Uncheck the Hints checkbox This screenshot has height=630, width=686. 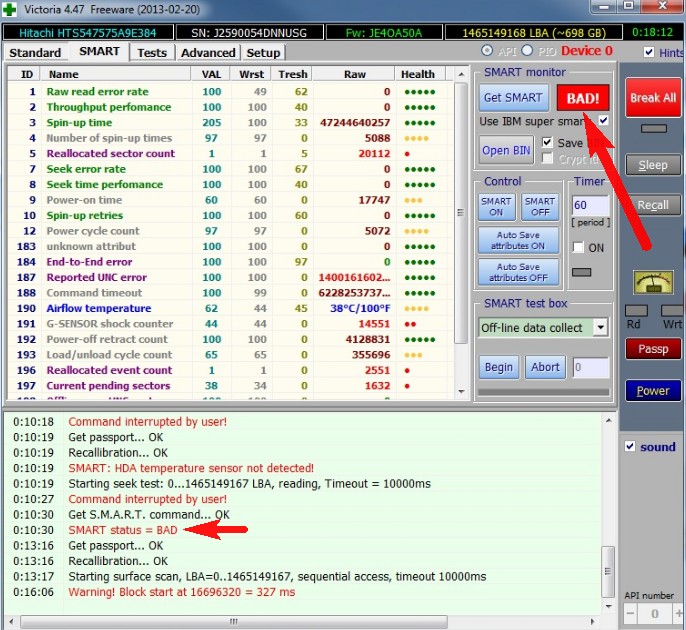click(x=650, y=52)
